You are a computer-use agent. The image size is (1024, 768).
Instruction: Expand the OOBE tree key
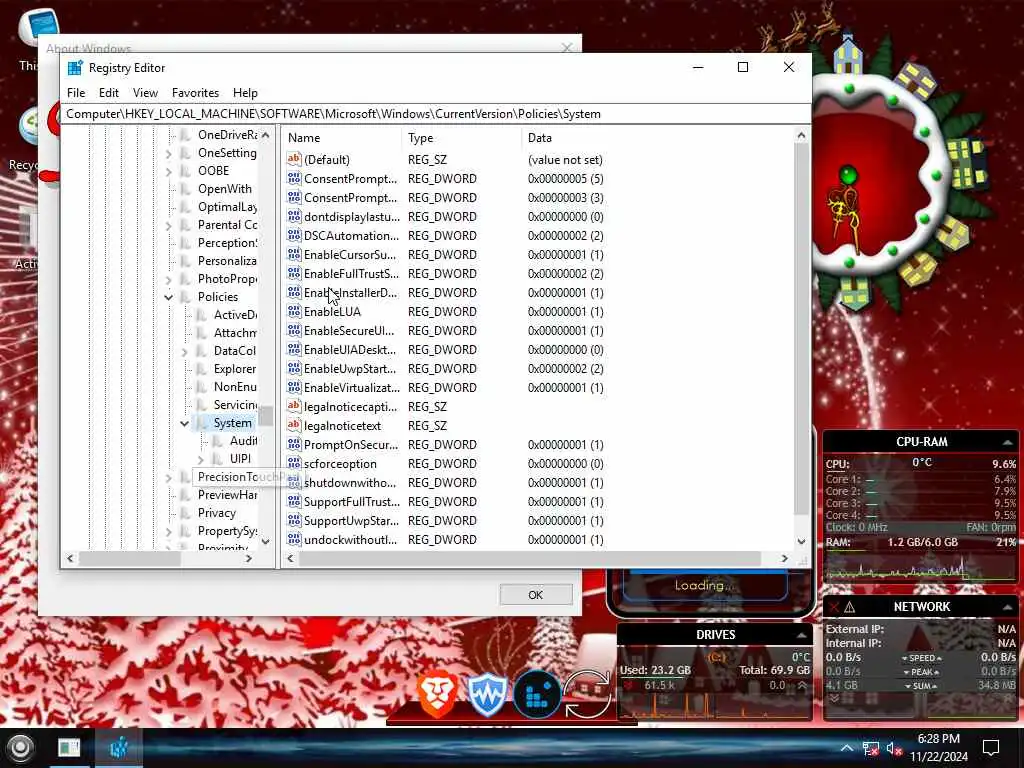[168, 171]
